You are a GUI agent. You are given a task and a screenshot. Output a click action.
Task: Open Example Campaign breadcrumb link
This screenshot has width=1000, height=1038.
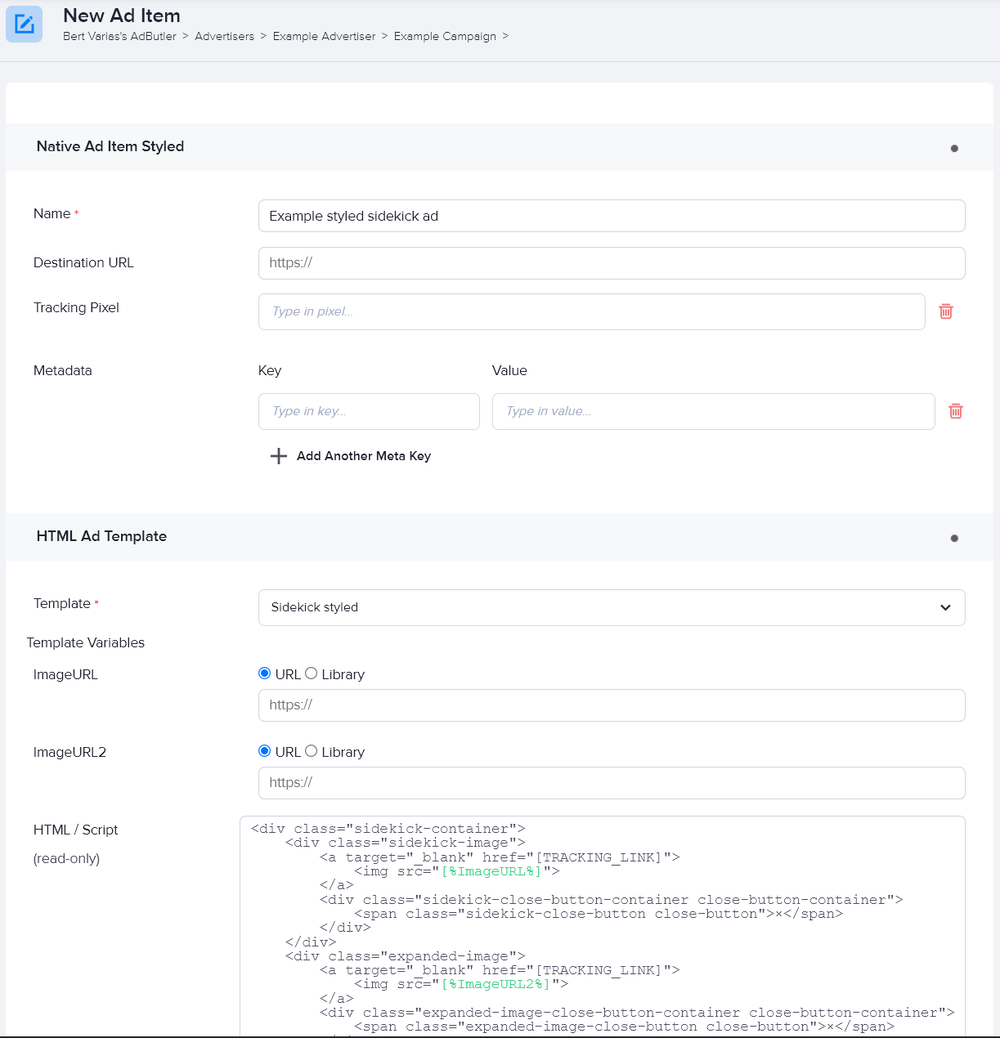(445, 36)
